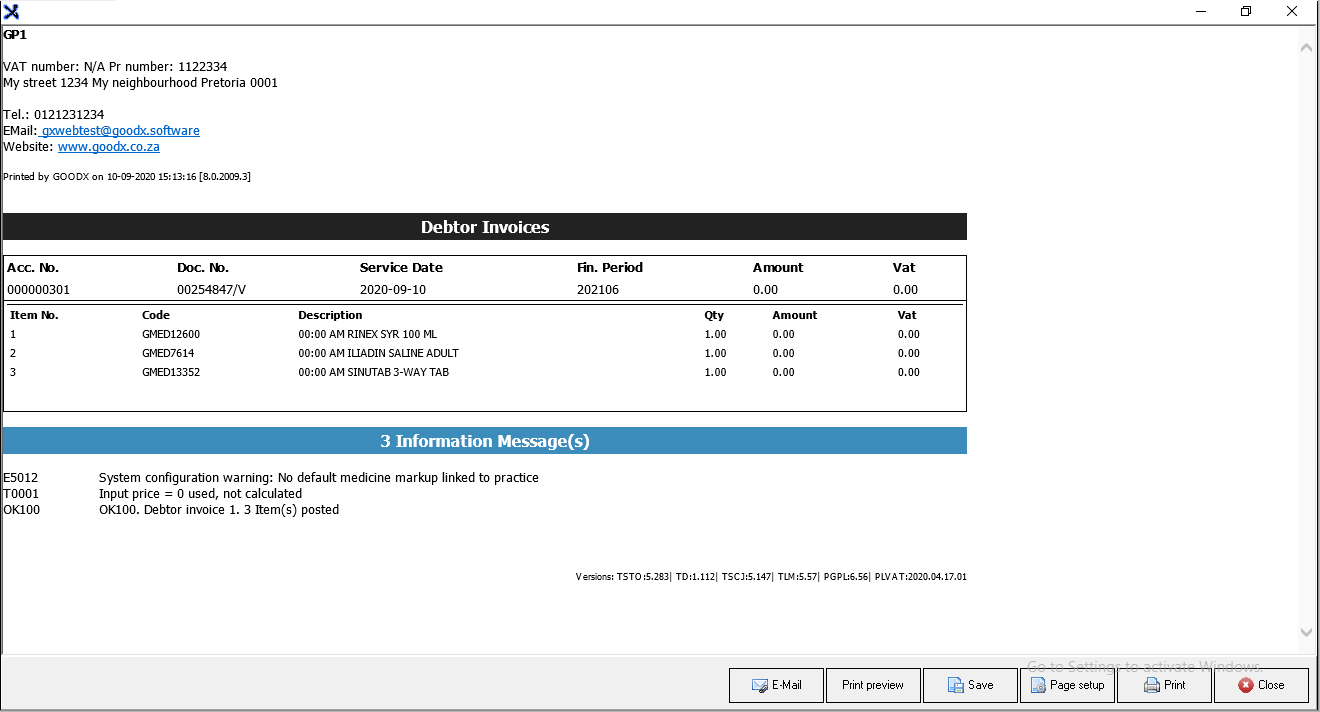Click document number 00254847/V
This screenshot has height=712, width=1320.
(x=211, y=290)
